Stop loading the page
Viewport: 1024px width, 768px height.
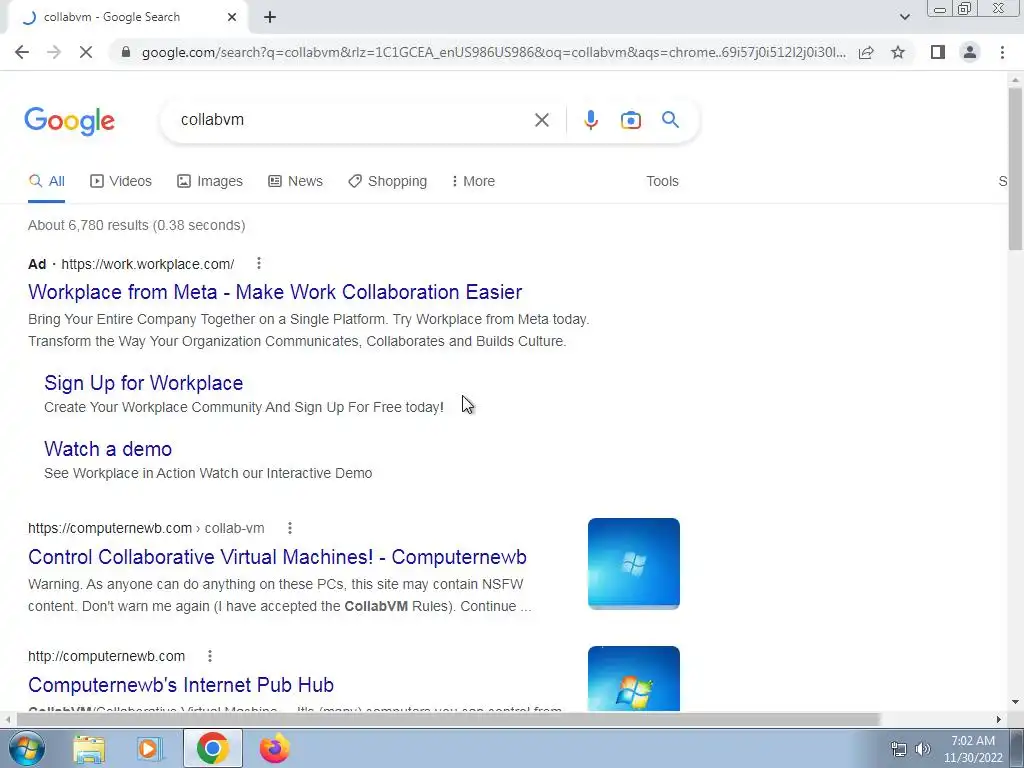coord(86,52)
